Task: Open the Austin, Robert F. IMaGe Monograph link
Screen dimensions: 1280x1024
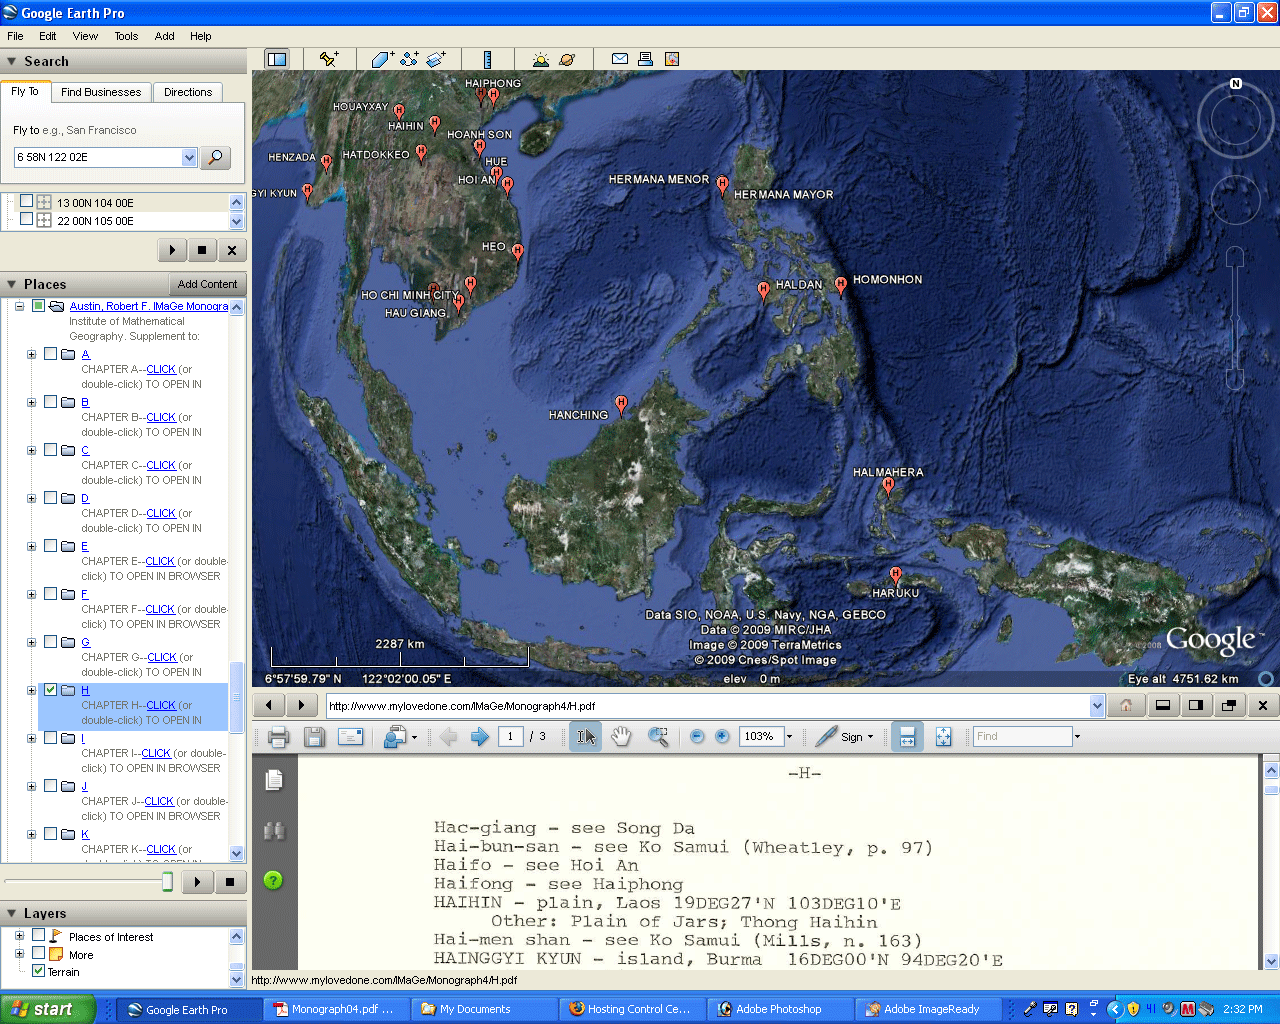Action: (149, 306)
